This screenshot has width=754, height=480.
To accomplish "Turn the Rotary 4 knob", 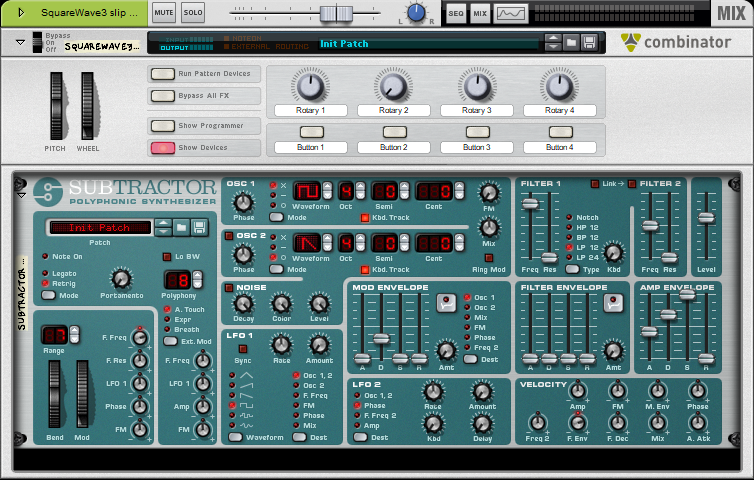I will point(559,87).
